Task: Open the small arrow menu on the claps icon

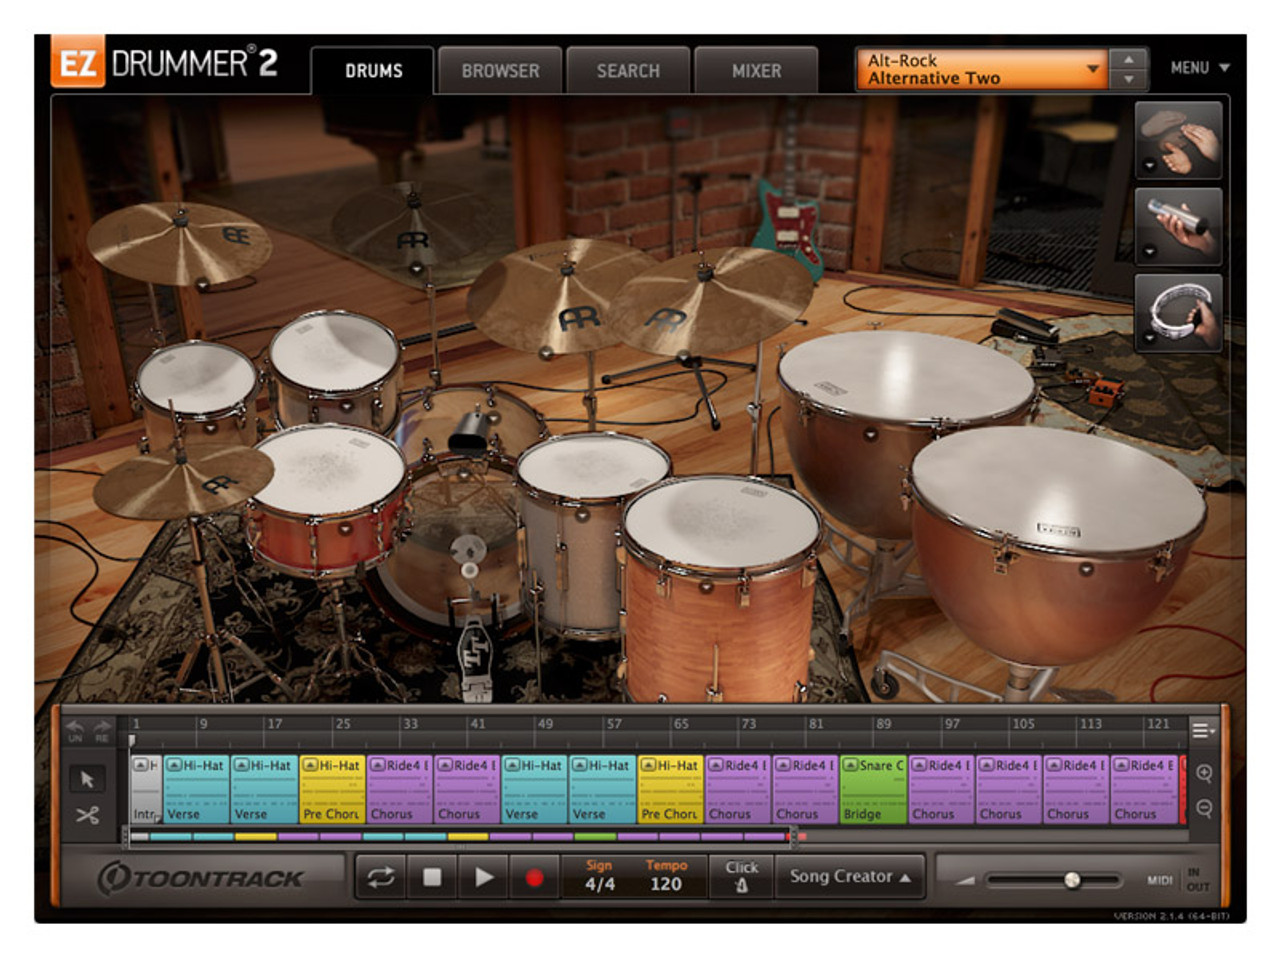Action: 1149,166
